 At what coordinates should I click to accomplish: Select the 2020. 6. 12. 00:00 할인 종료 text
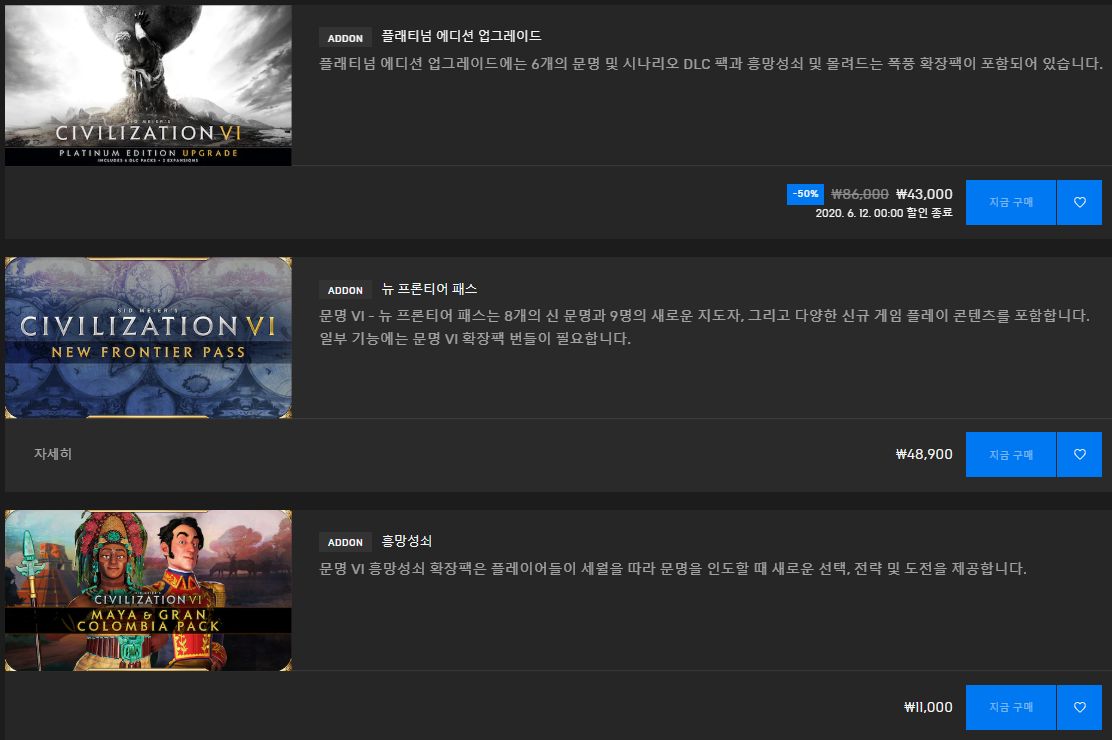click(884, 213)
